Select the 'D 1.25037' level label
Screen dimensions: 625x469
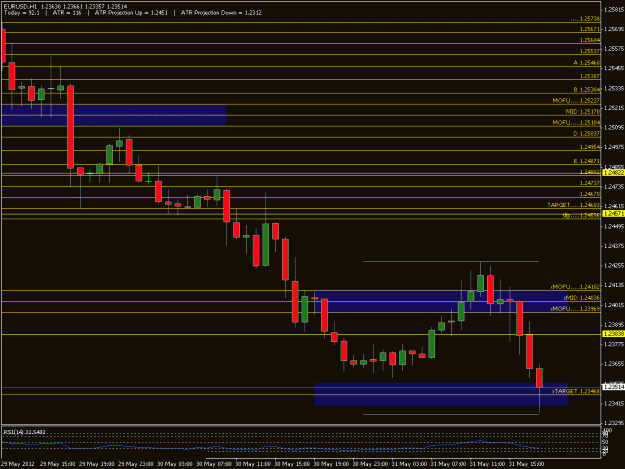pyautogui.click(x=586, y=134)
